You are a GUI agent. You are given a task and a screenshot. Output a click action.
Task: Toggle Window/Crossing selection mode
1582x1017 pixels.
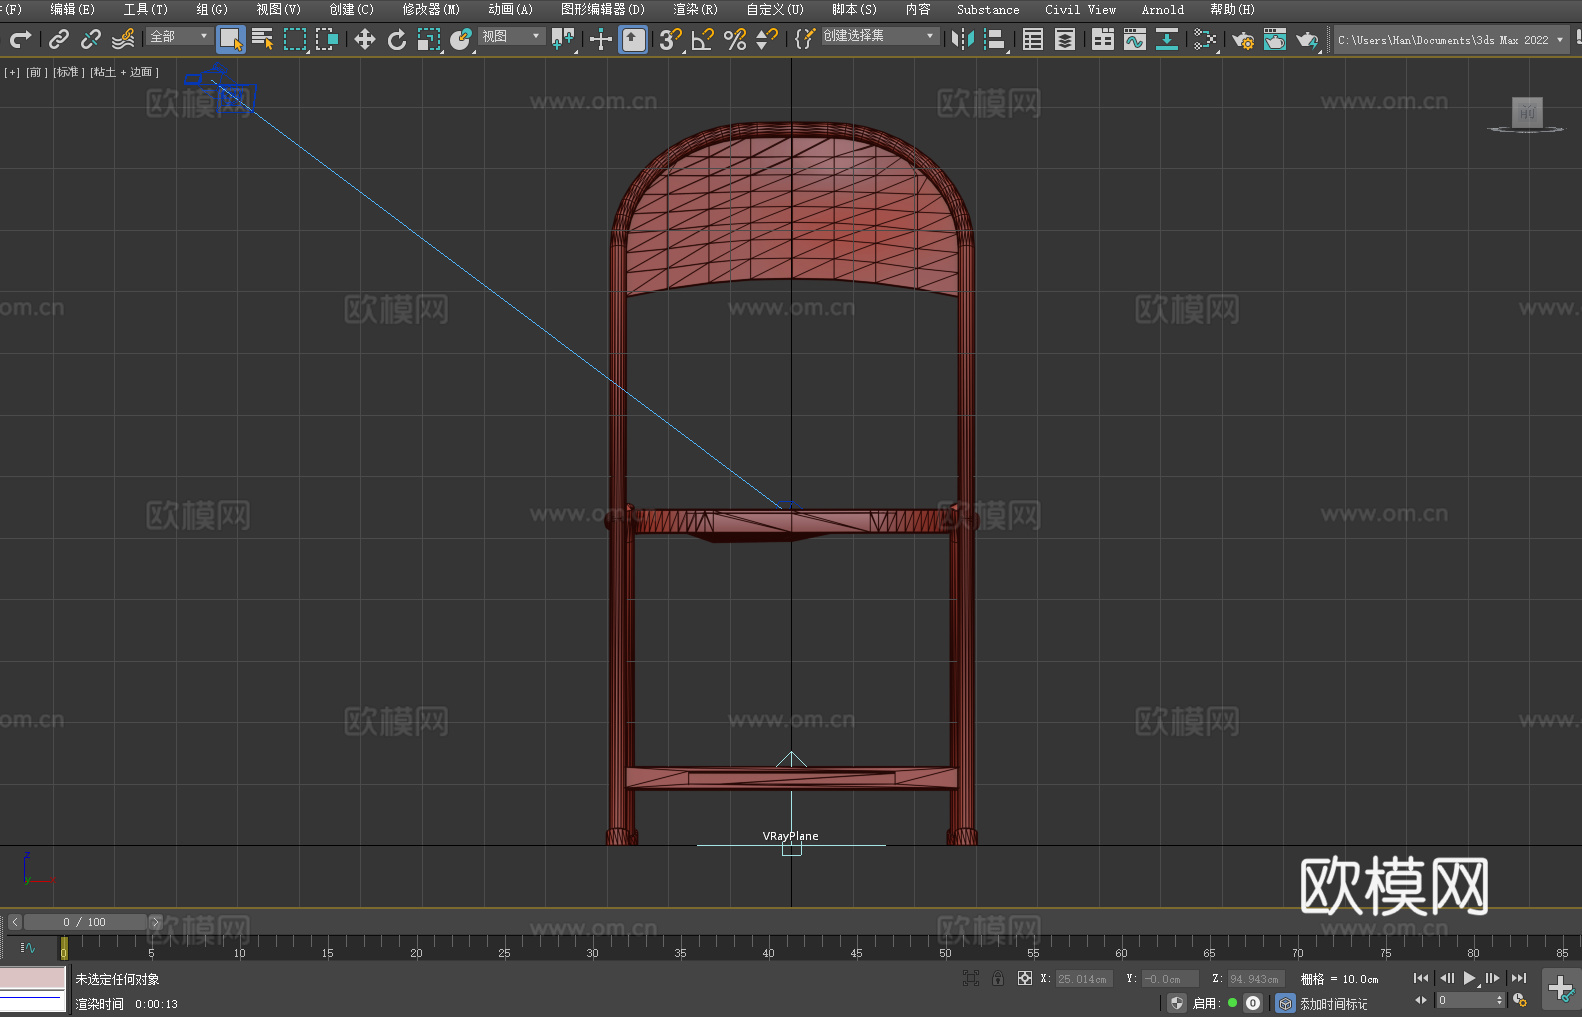tap(327, 39)
